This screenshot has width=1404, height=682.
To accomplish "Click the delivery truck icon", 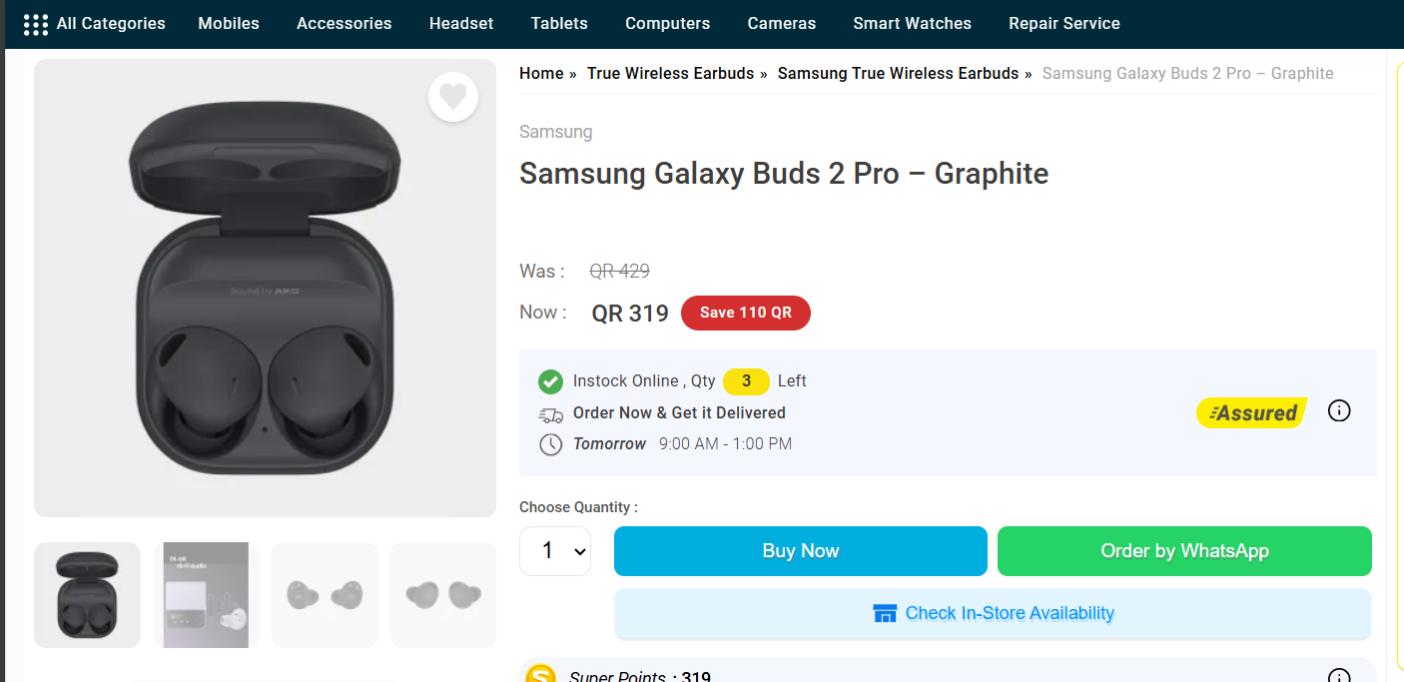I will pyautogui.click(x=552, y=413).
